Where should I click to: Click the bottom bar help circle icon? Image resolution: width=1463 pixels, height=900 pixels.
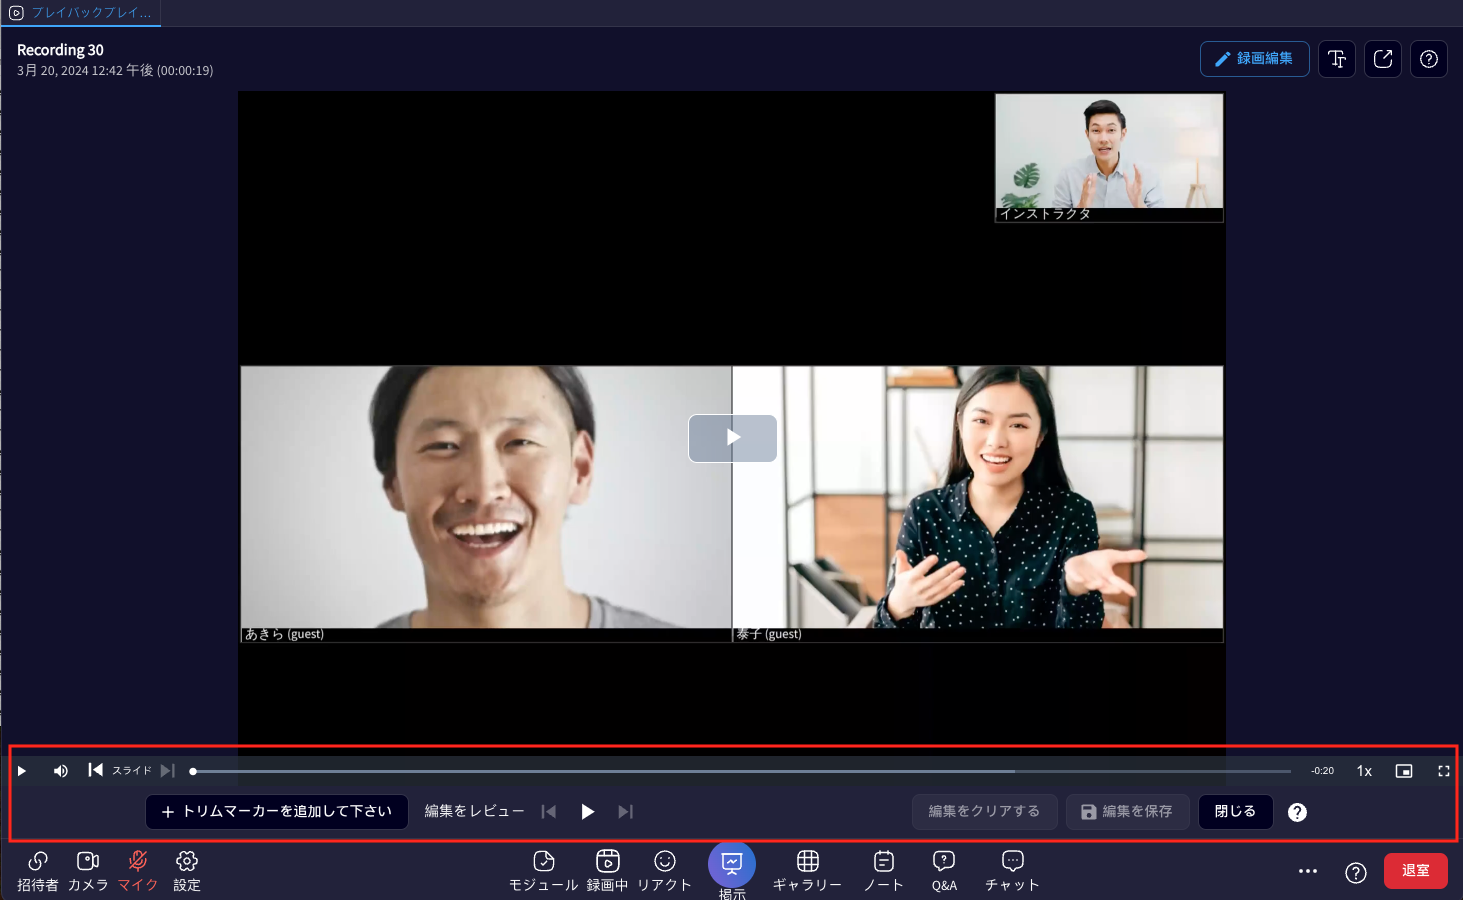click(x=1356, y=873)
